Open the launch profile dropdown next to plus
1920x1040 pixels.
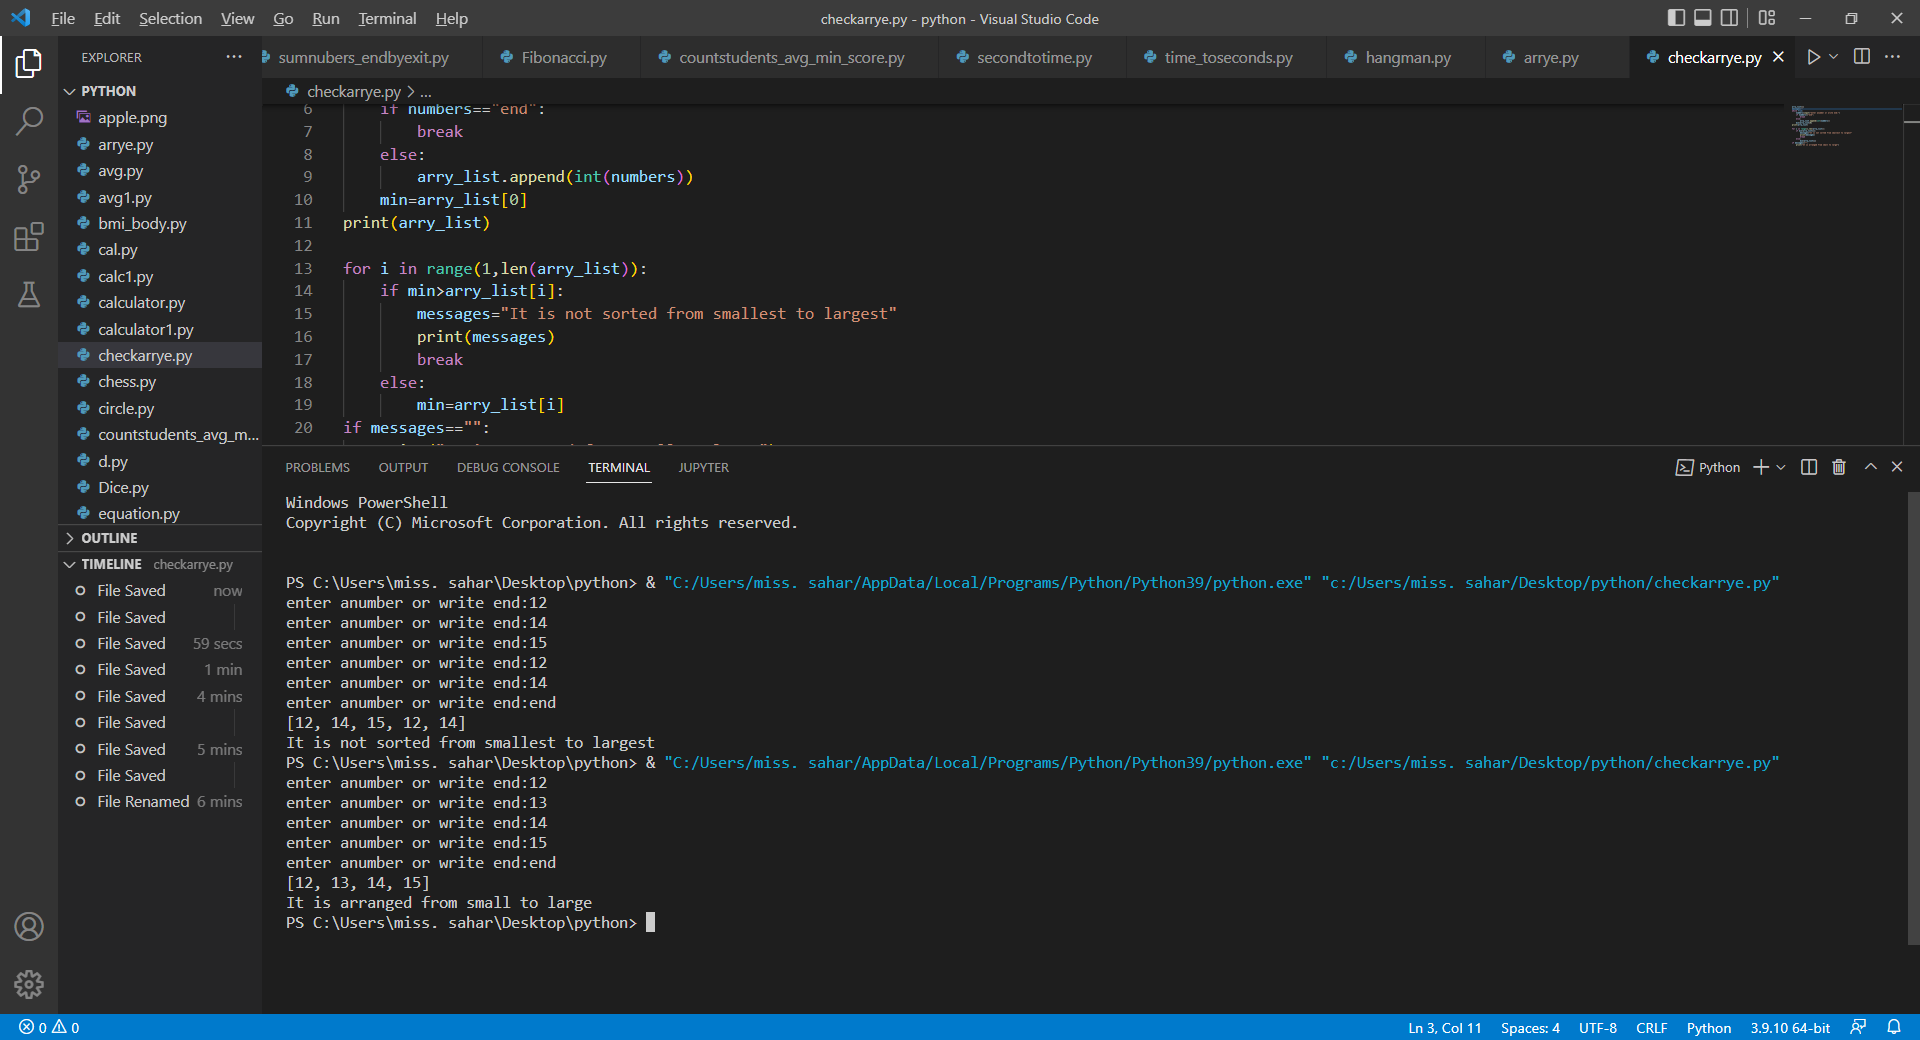click(x=1781, y=467)
